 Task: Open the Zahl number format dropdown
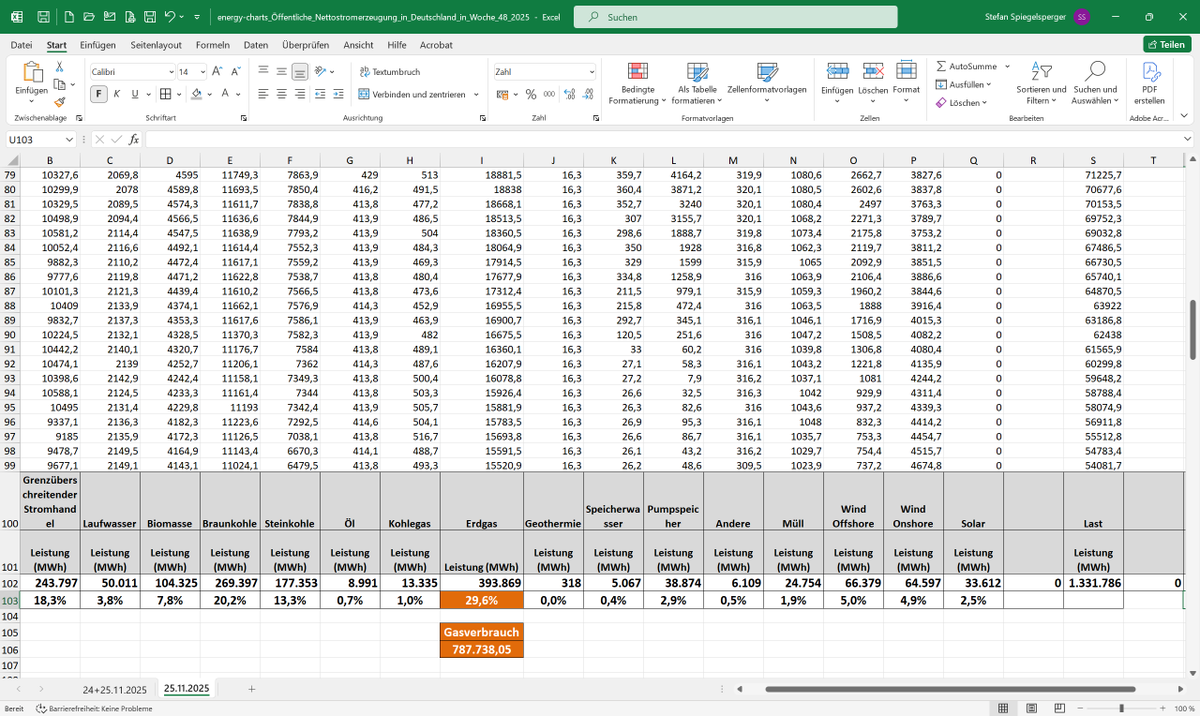(591, 72)
